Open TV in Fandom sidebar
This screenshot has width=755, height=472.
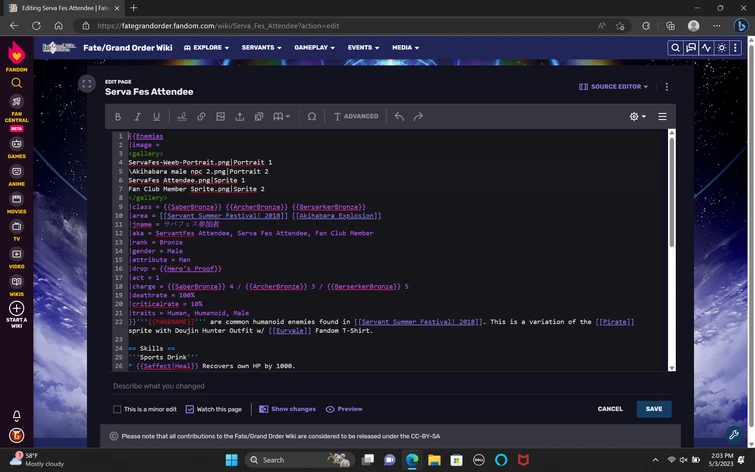point(16,231)
